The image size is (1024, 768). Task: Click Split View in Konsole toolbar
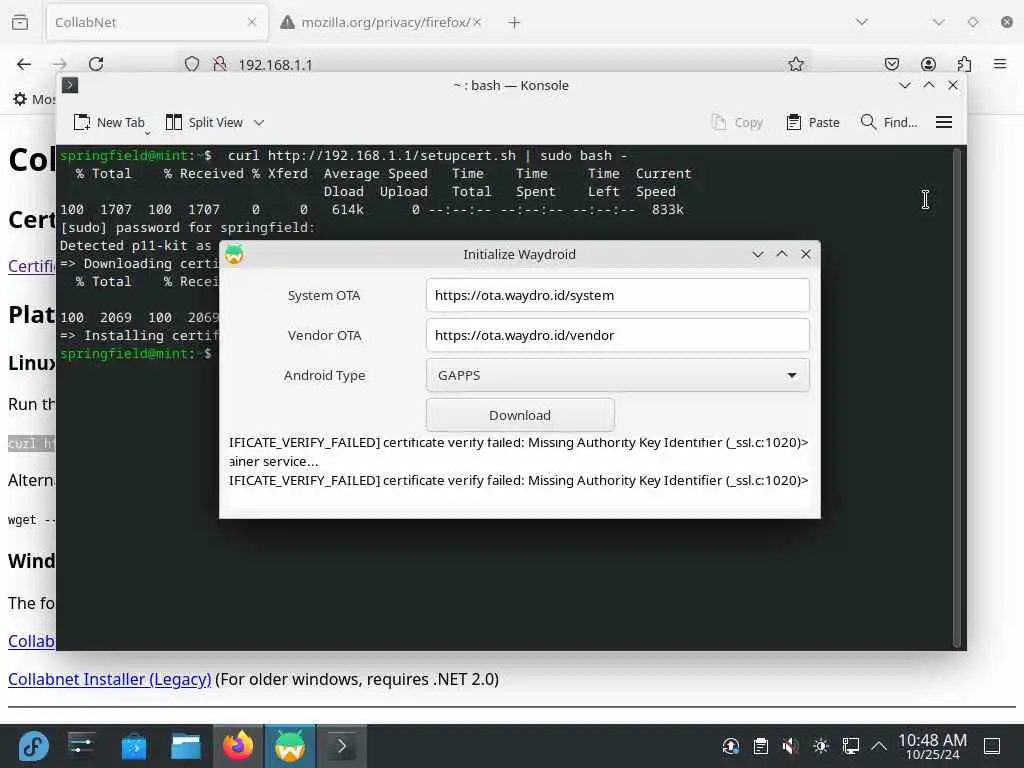point(204,122)
